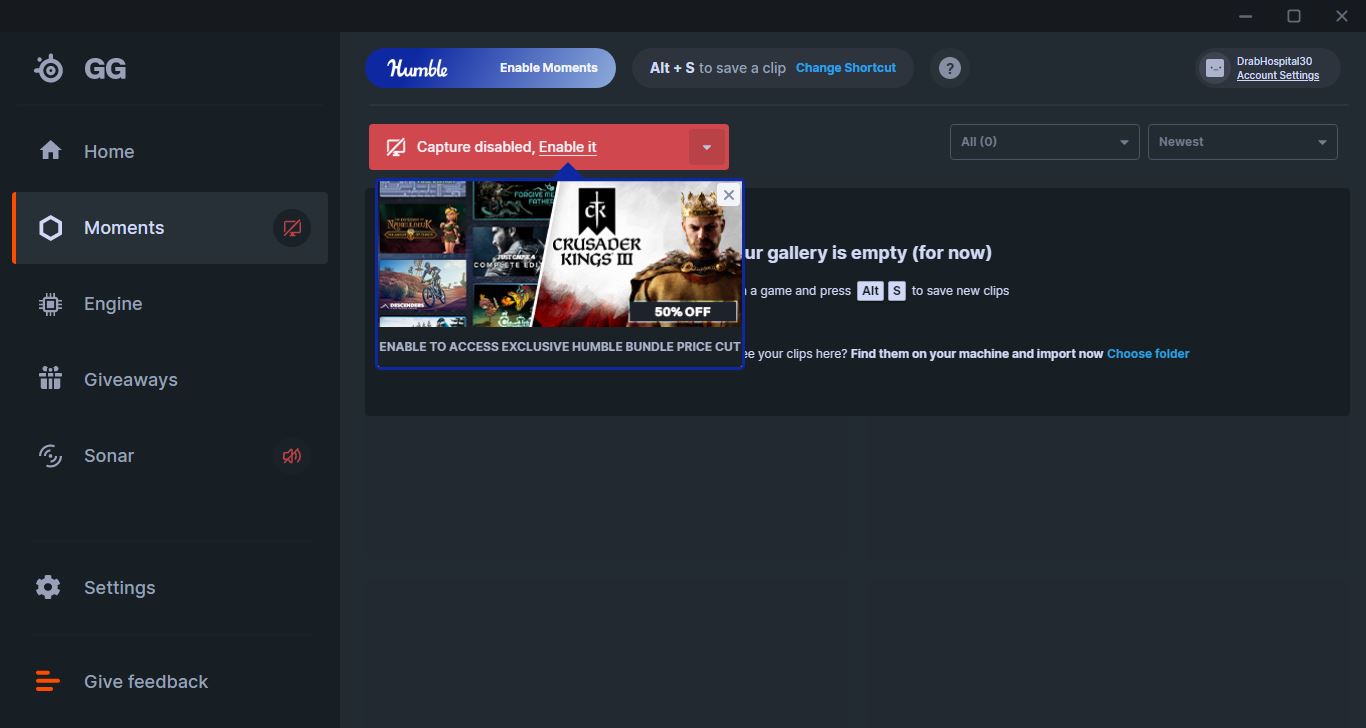
Task: Open Account Settings link
Action: (x=1278, y=76)
